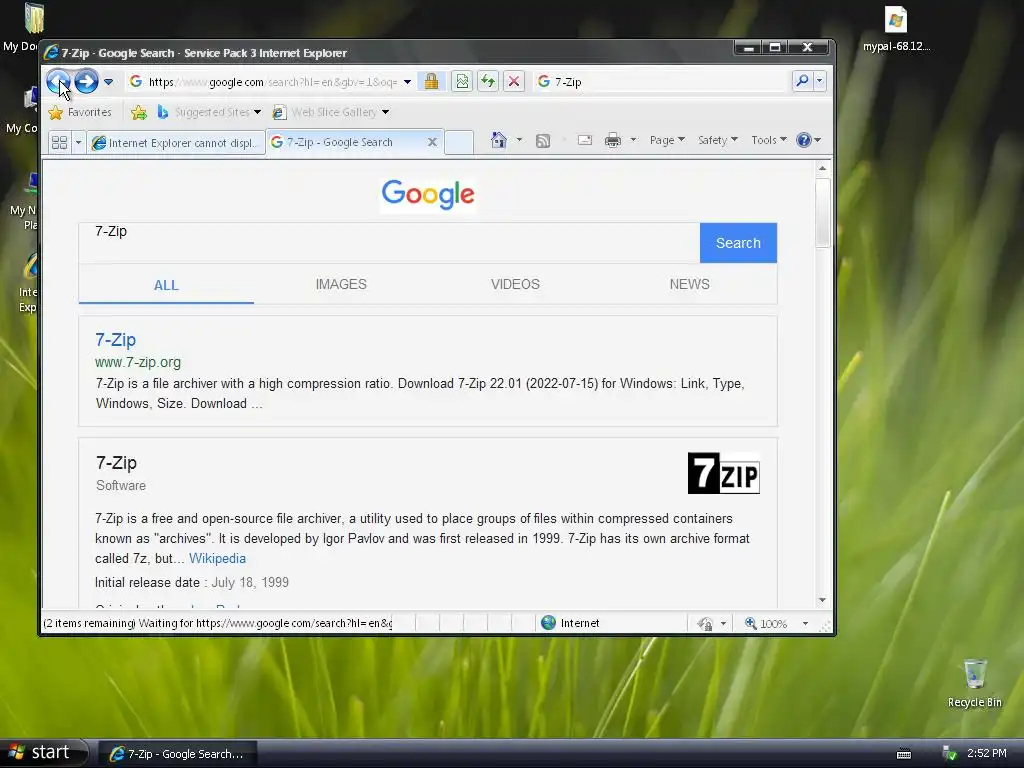Open the Safety menu
The image size is (1024, 768).
pyautogui.click(x=717, y=140)
